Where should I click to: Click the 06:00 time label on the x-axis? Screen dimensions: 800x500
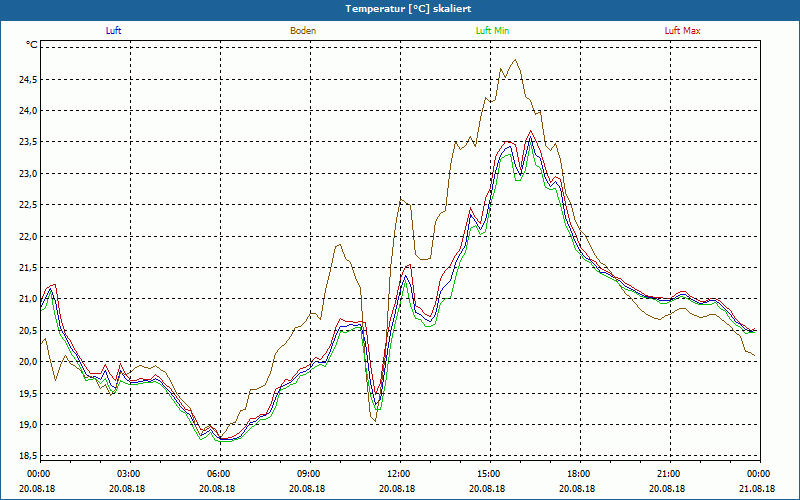pos(220,474)
